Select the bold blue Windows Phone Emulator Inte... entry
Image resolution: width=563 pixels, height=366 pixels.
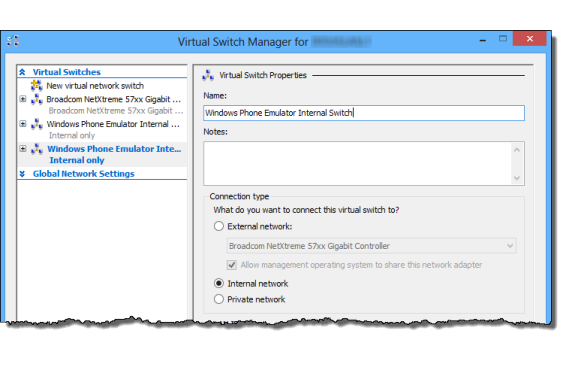(114, 149)
